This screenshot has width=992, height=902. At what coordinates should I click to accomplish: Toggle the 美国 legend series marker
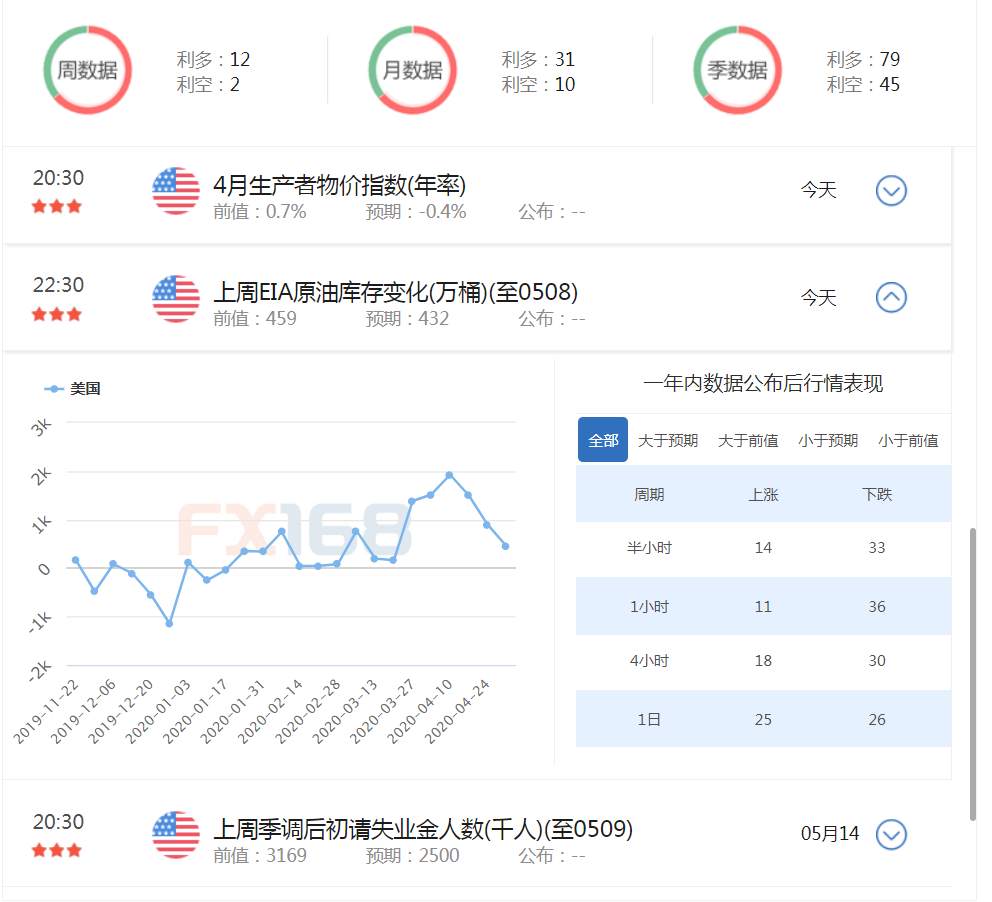[54, 389]
